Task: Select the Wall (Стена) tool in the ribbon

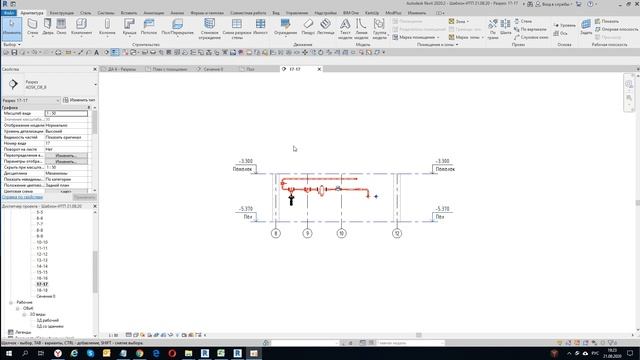Action: click(32, 27)
